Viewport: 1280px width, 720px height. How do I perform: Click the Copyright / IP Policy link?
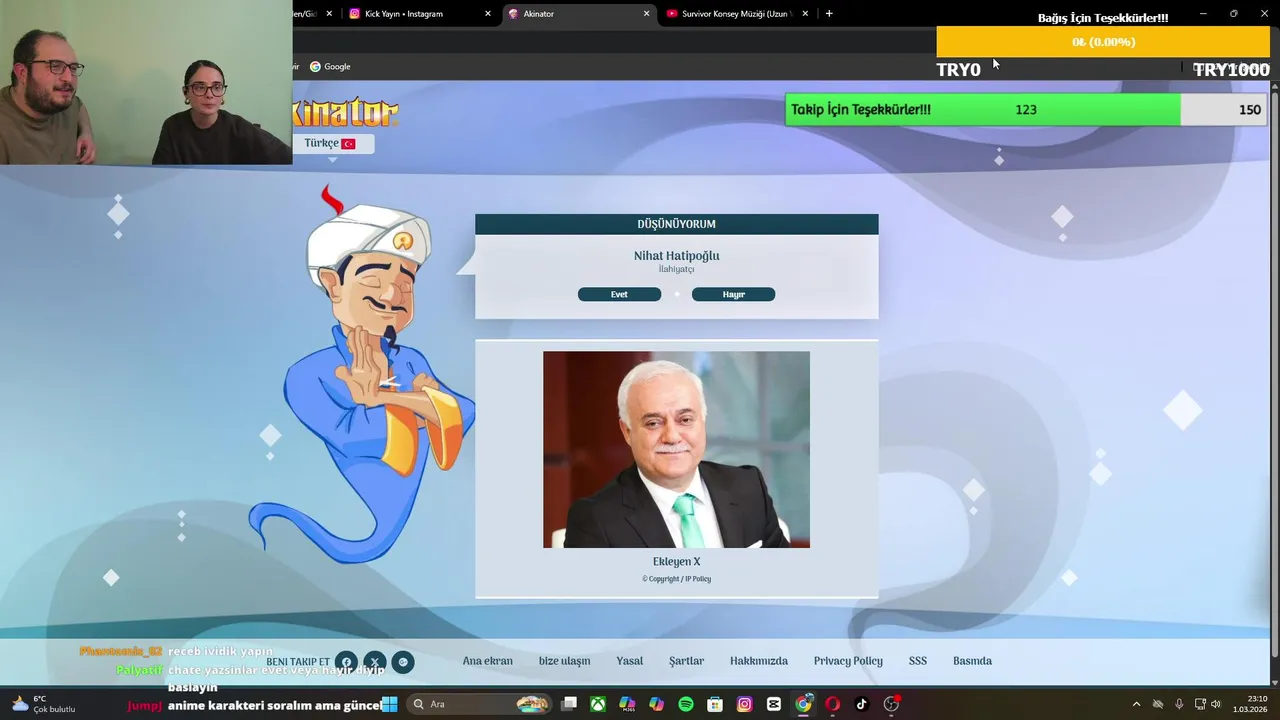tap(677, 579)
